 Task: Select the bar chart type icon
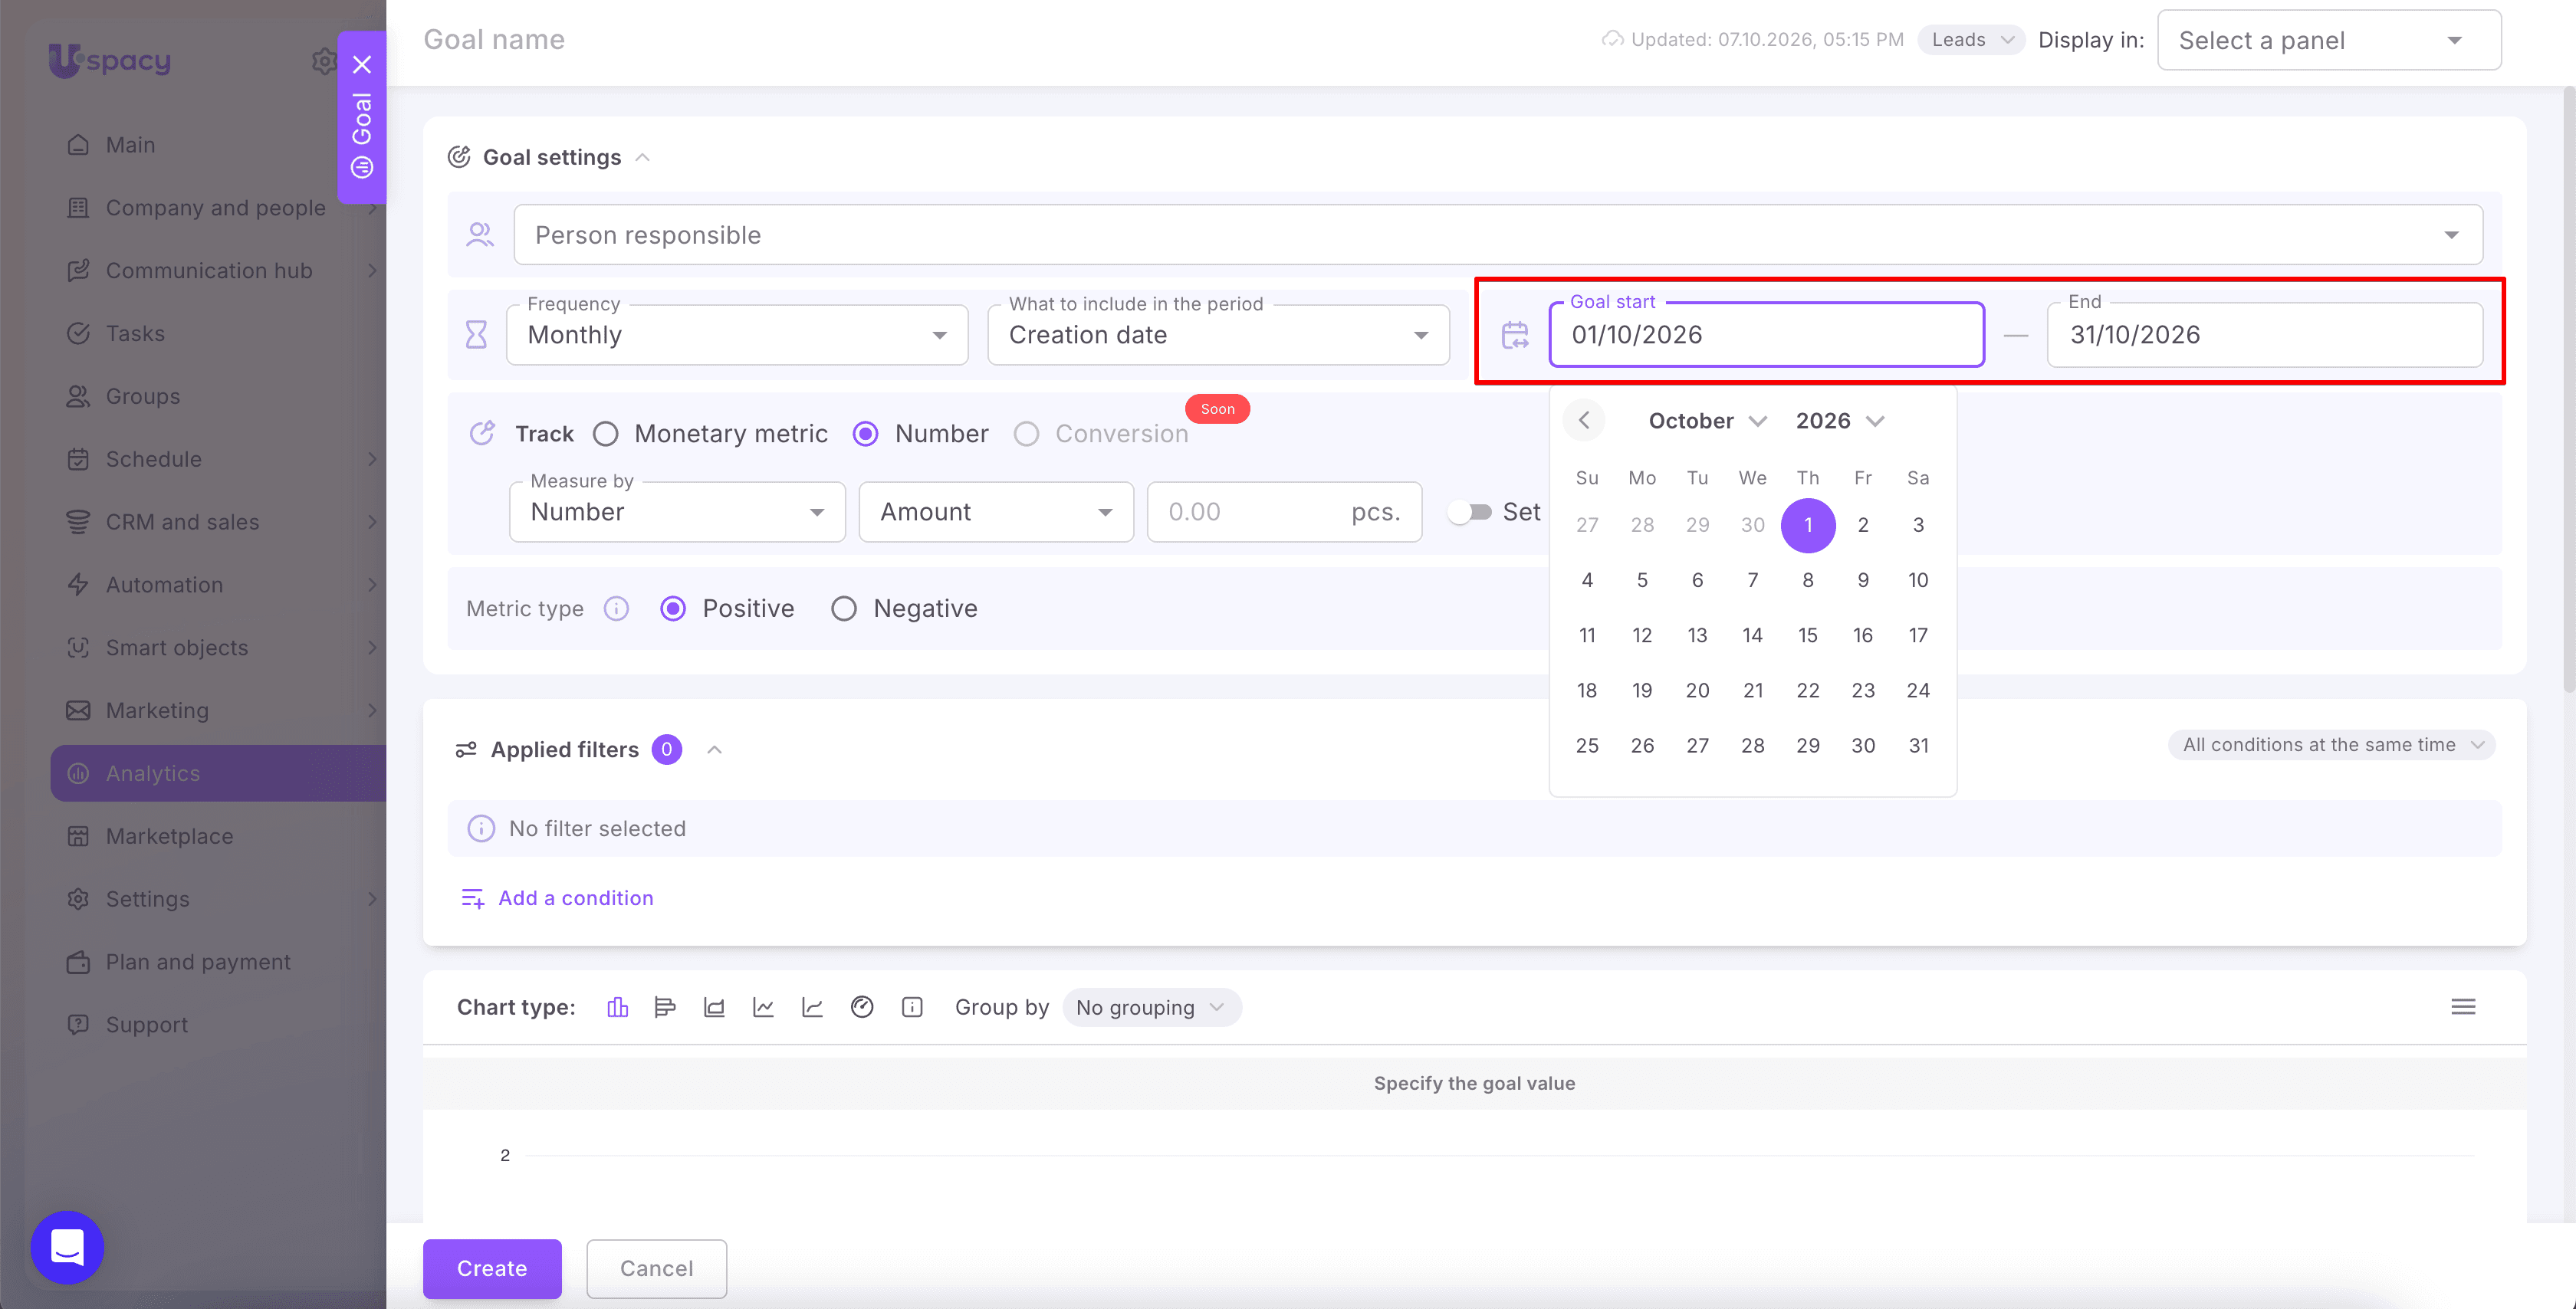(617, 1007)
